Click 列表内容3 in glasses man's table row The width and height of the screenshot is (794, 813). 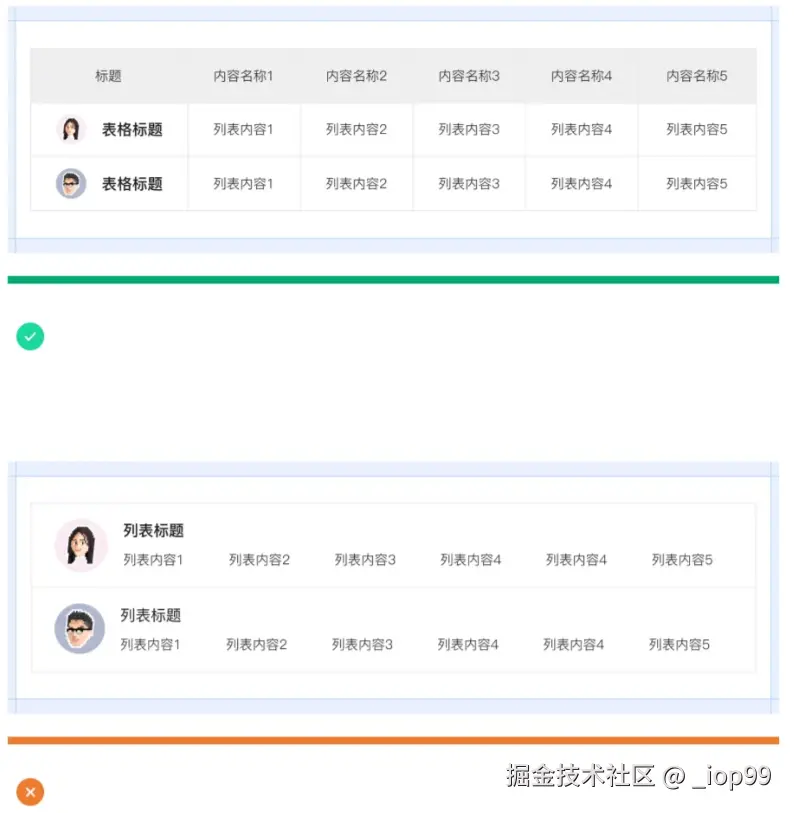[x=469, y=184]
